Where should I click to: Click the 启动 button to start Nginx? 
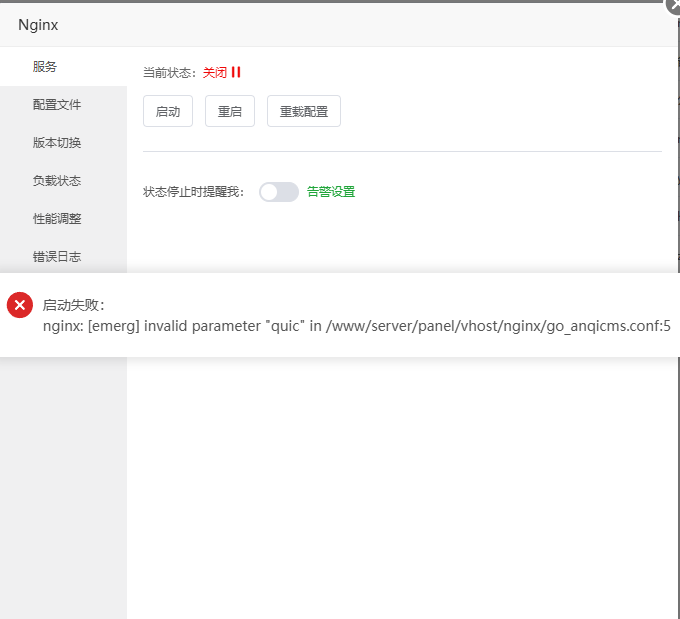coord(168,111)
